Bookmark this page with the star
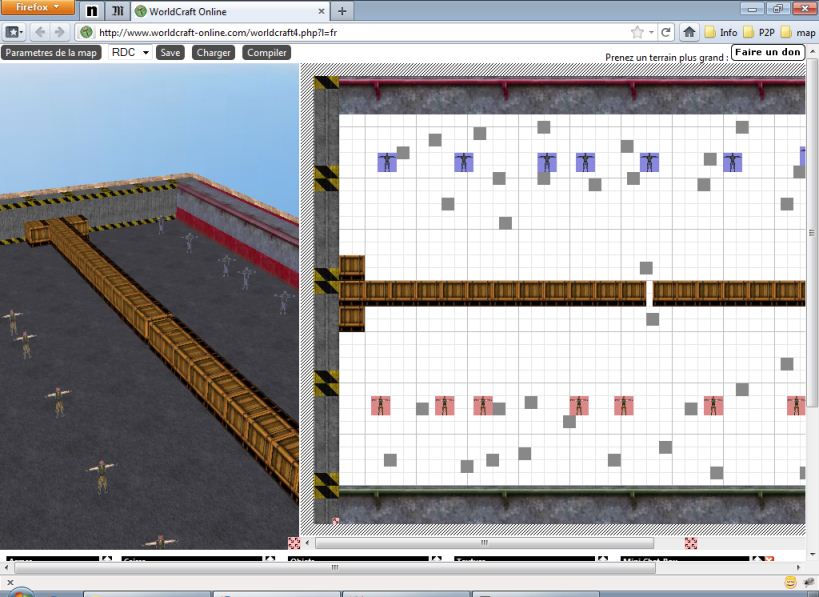The image size is (819, 597). [637, 32]
